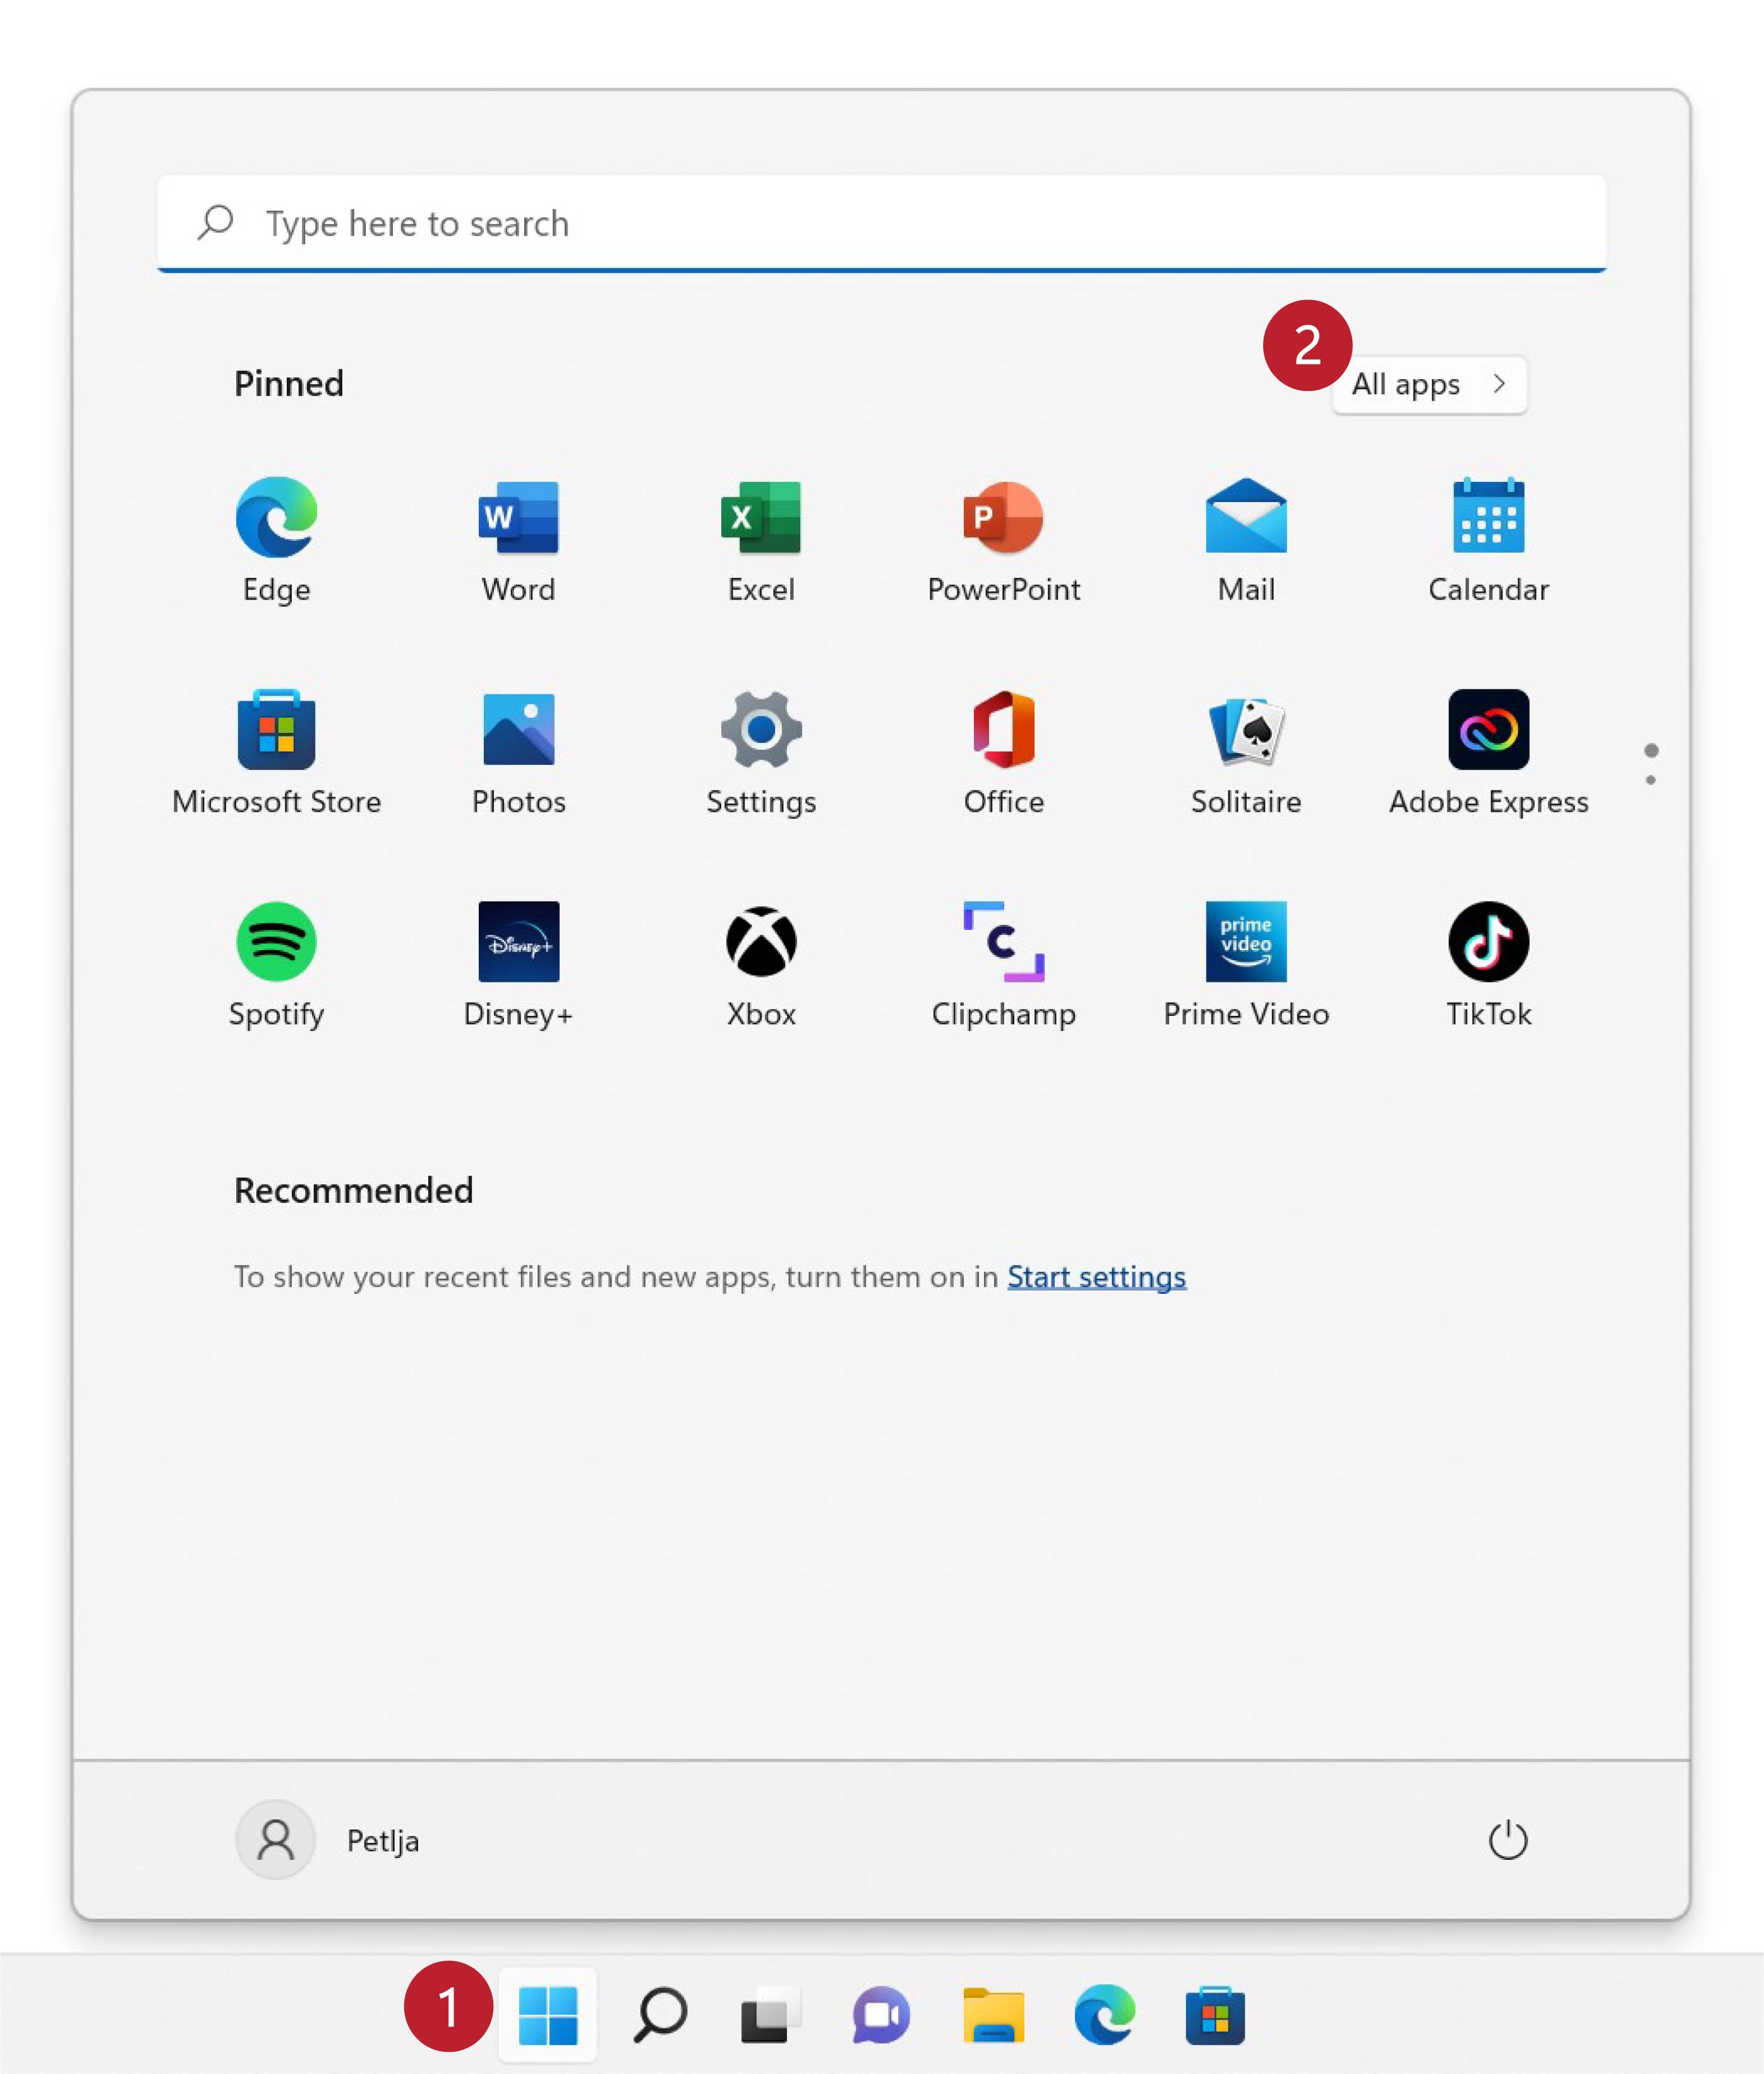Open File Explorer from the taskbar
This screenshot has width=1764, height=2074.
993,2015
